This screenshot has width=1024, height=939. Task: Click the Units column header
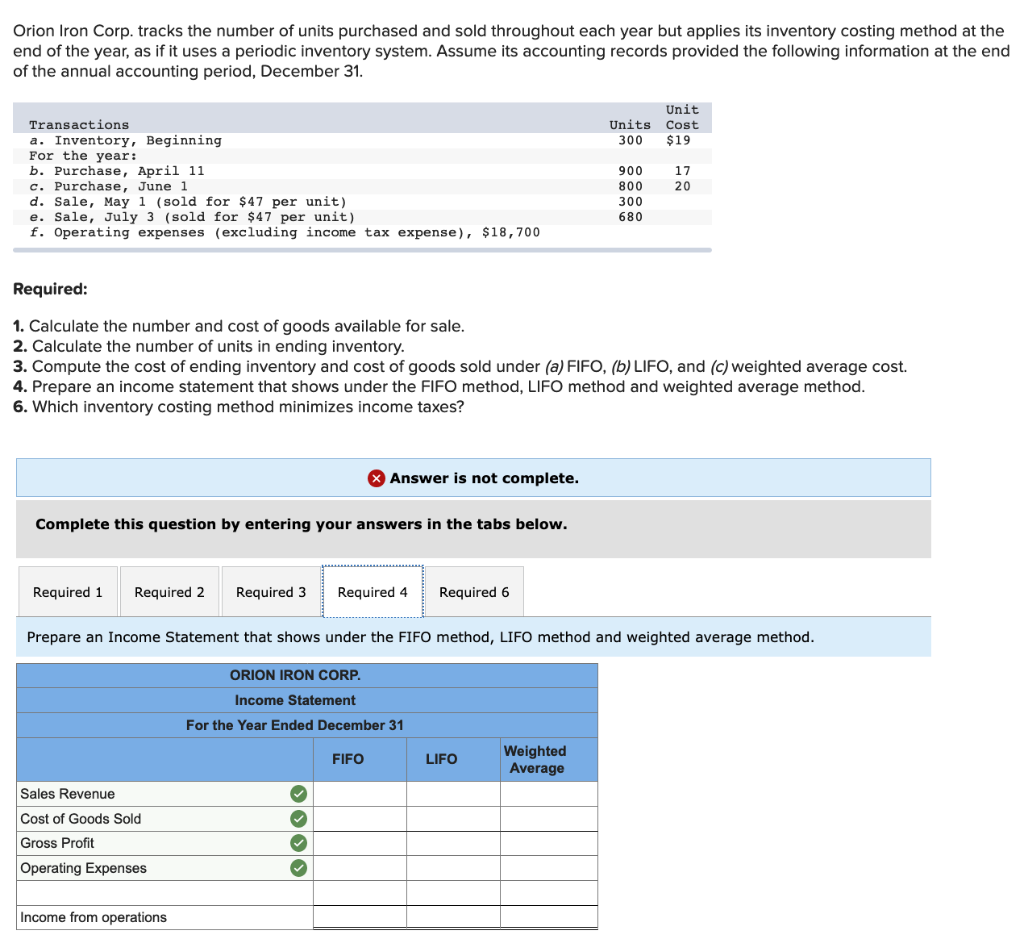[x=630, y=125]
